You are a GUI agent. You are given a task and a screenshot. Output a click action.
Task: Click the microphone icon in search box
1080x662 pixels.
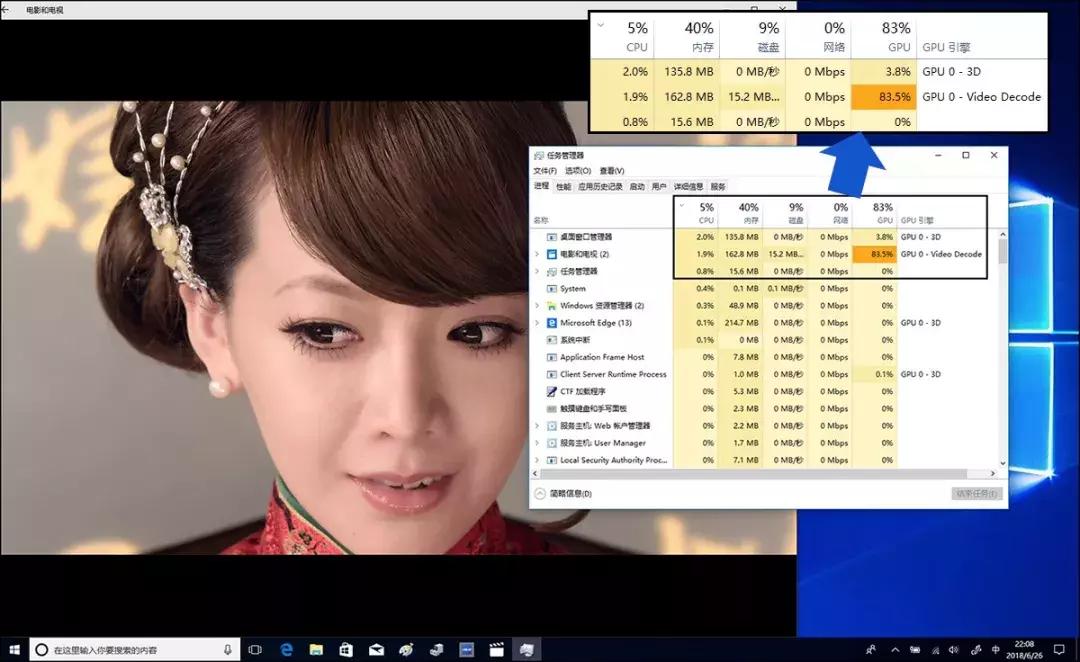point(228,650)
